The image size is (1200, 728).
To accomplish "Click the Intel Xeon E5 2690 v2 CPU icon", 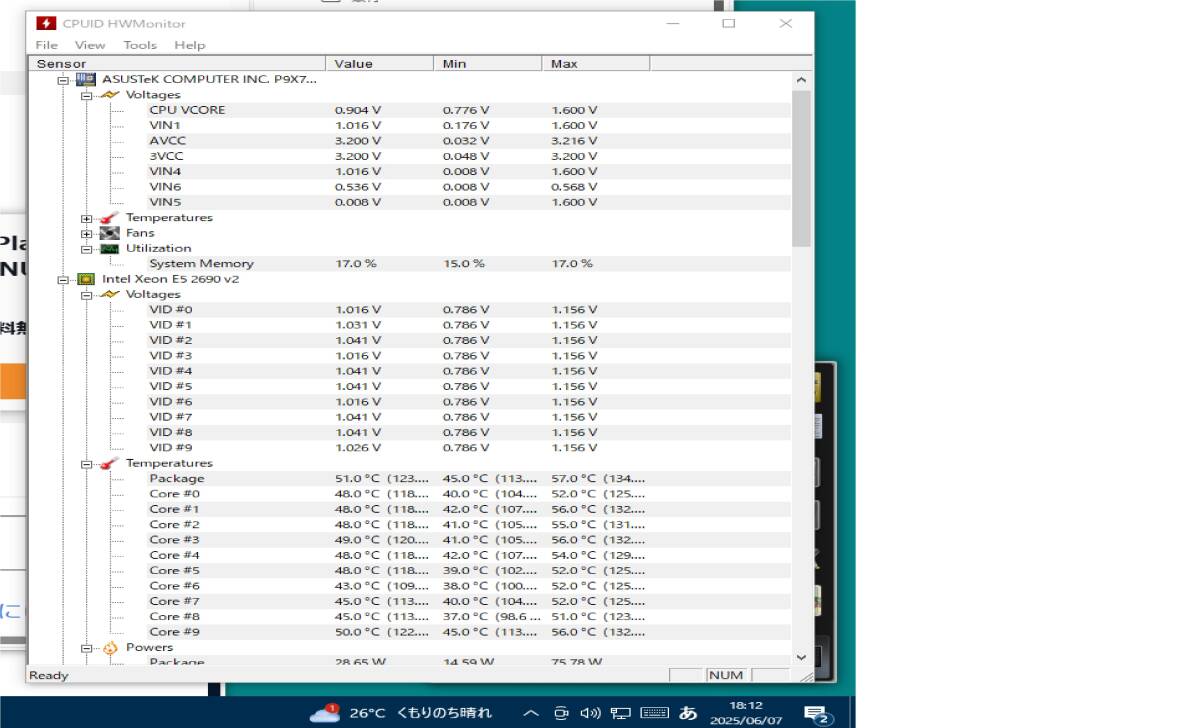I will pos(86,279).
